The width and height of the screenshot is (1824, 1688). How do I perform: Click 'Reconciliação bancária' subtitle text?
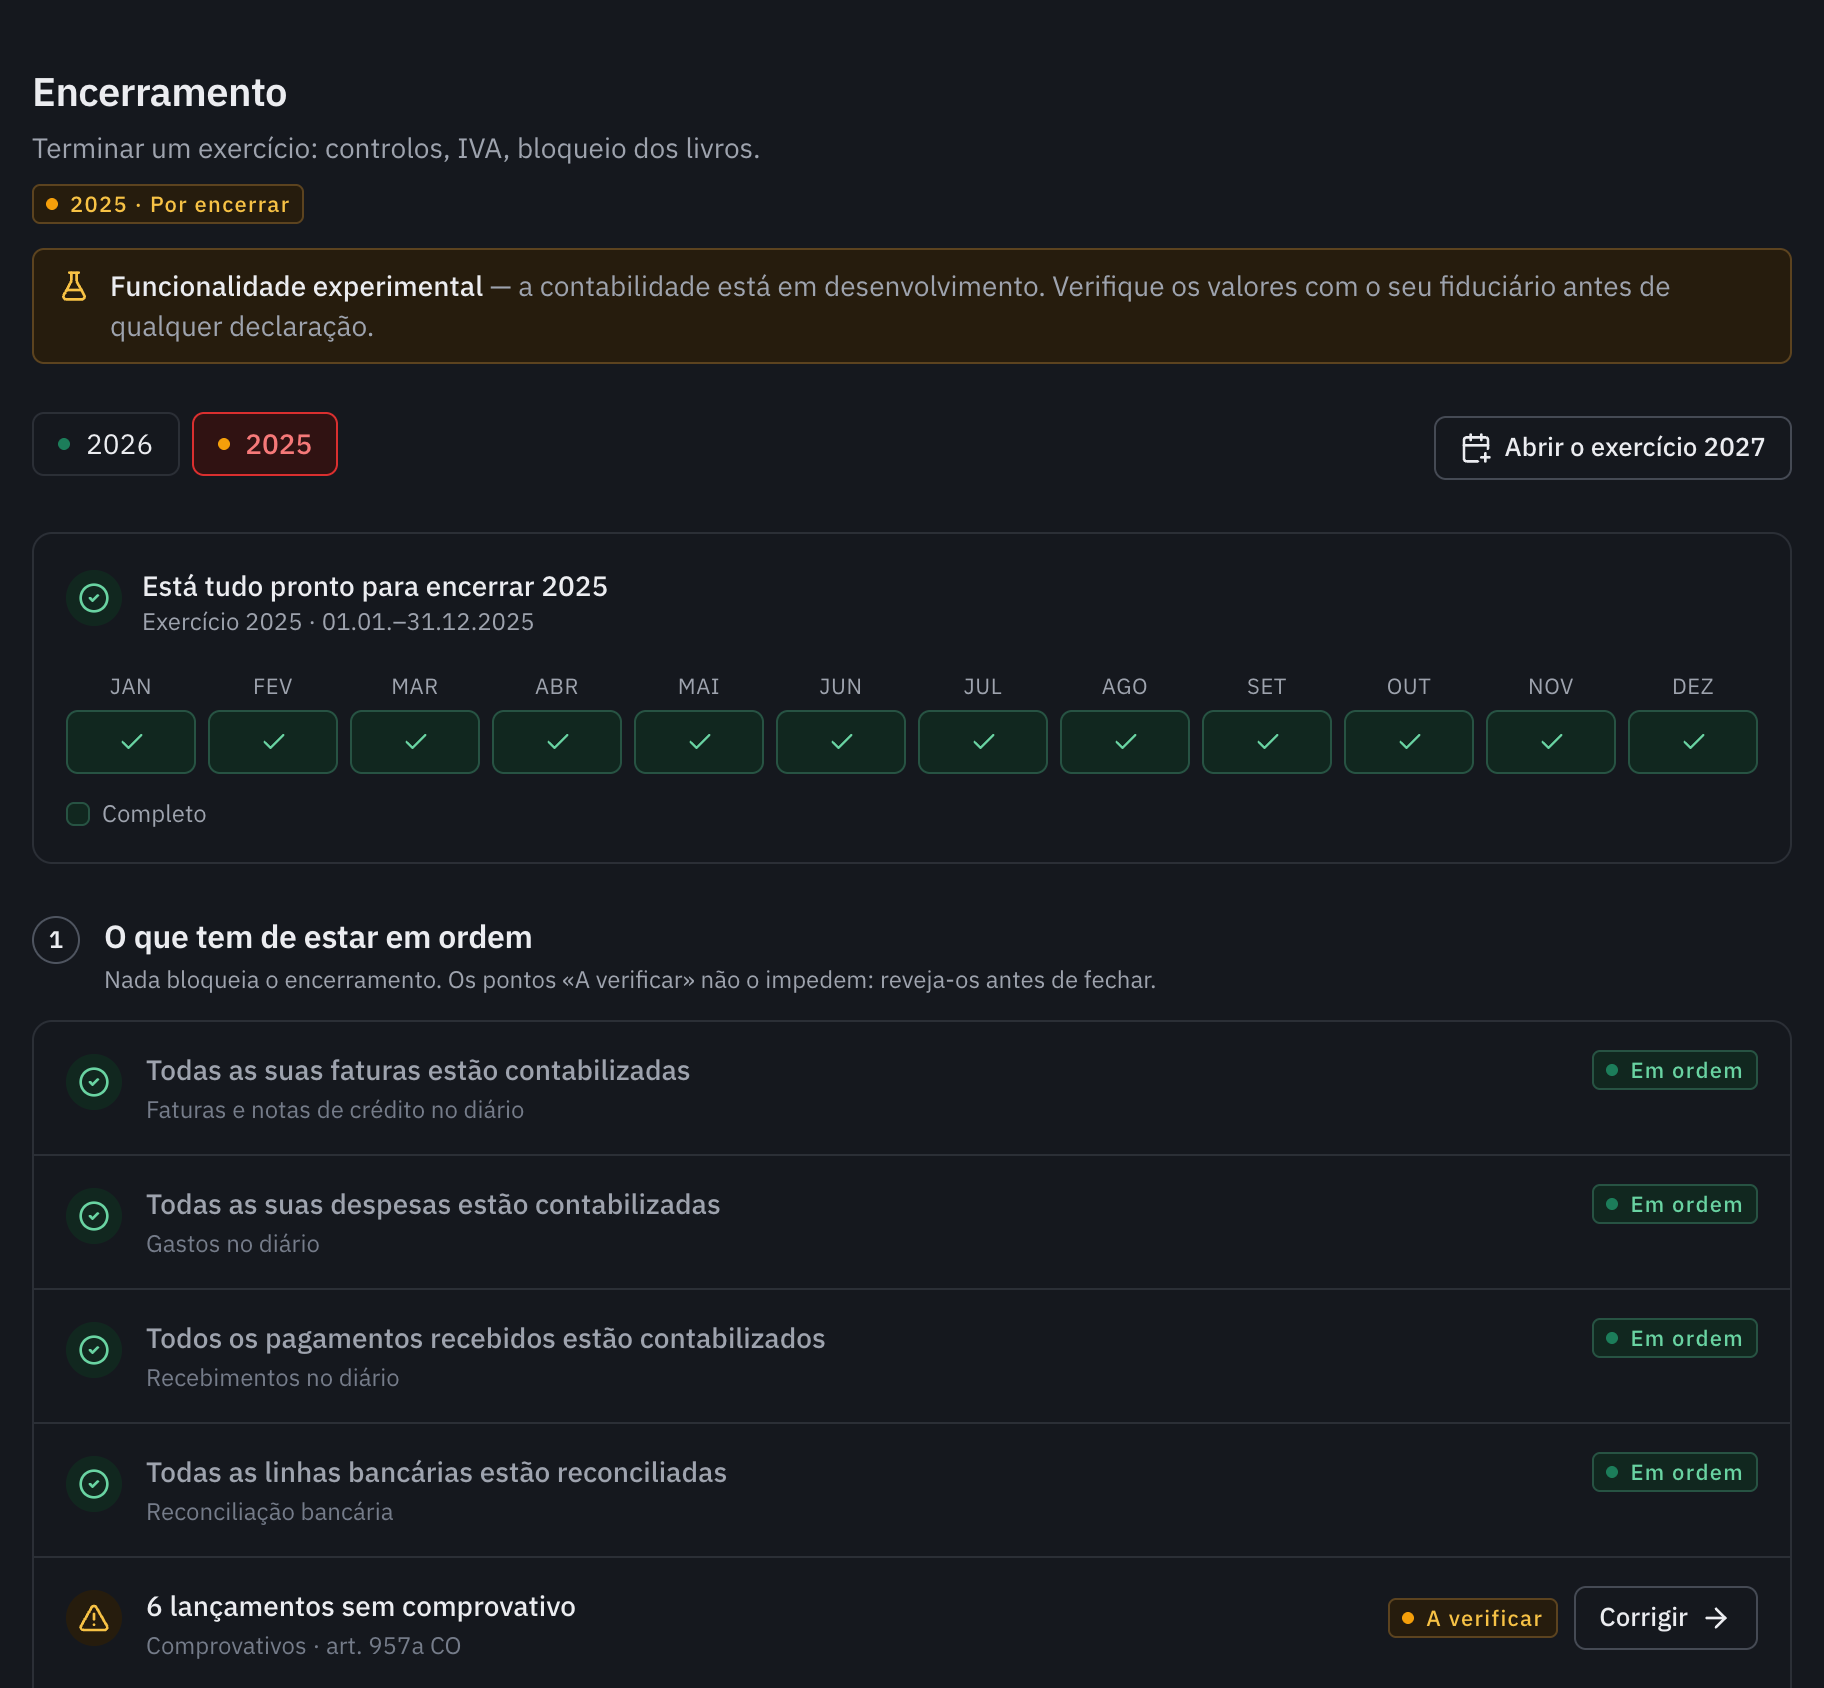tap(270, 1512)
